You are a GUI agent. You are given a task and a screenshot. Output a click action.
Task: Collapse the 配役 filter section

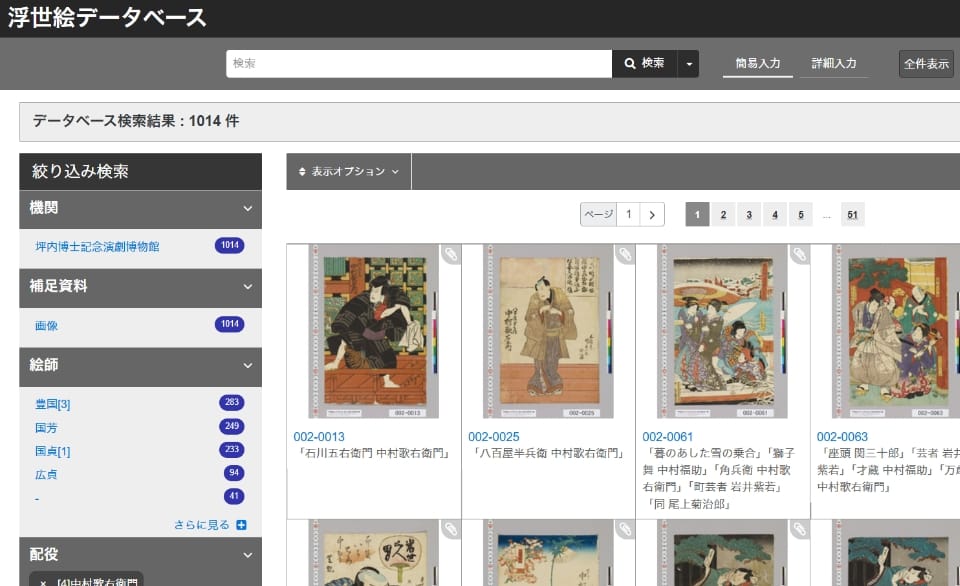coord(247,555)
